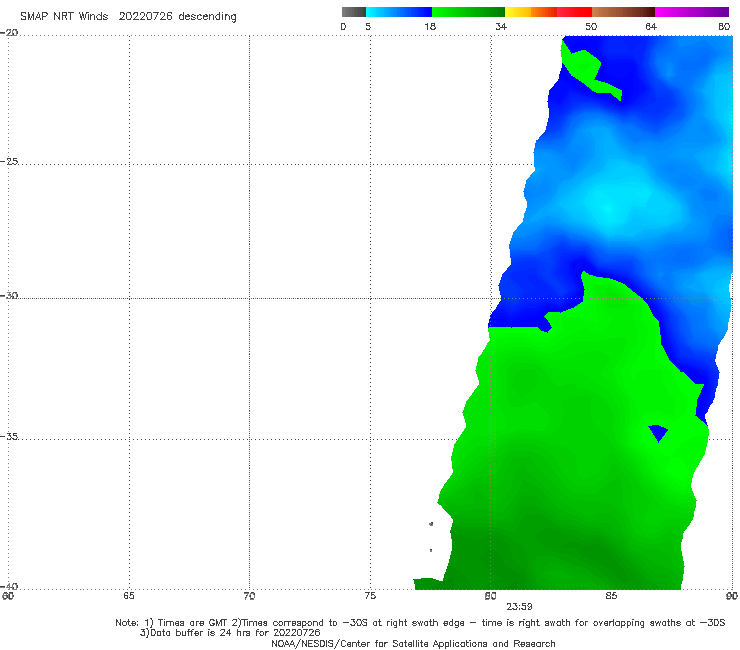Click the gray 0-5 segment of color bar
Image resolution: width=740 pixels, height=650 pixels.
[354, 12]
